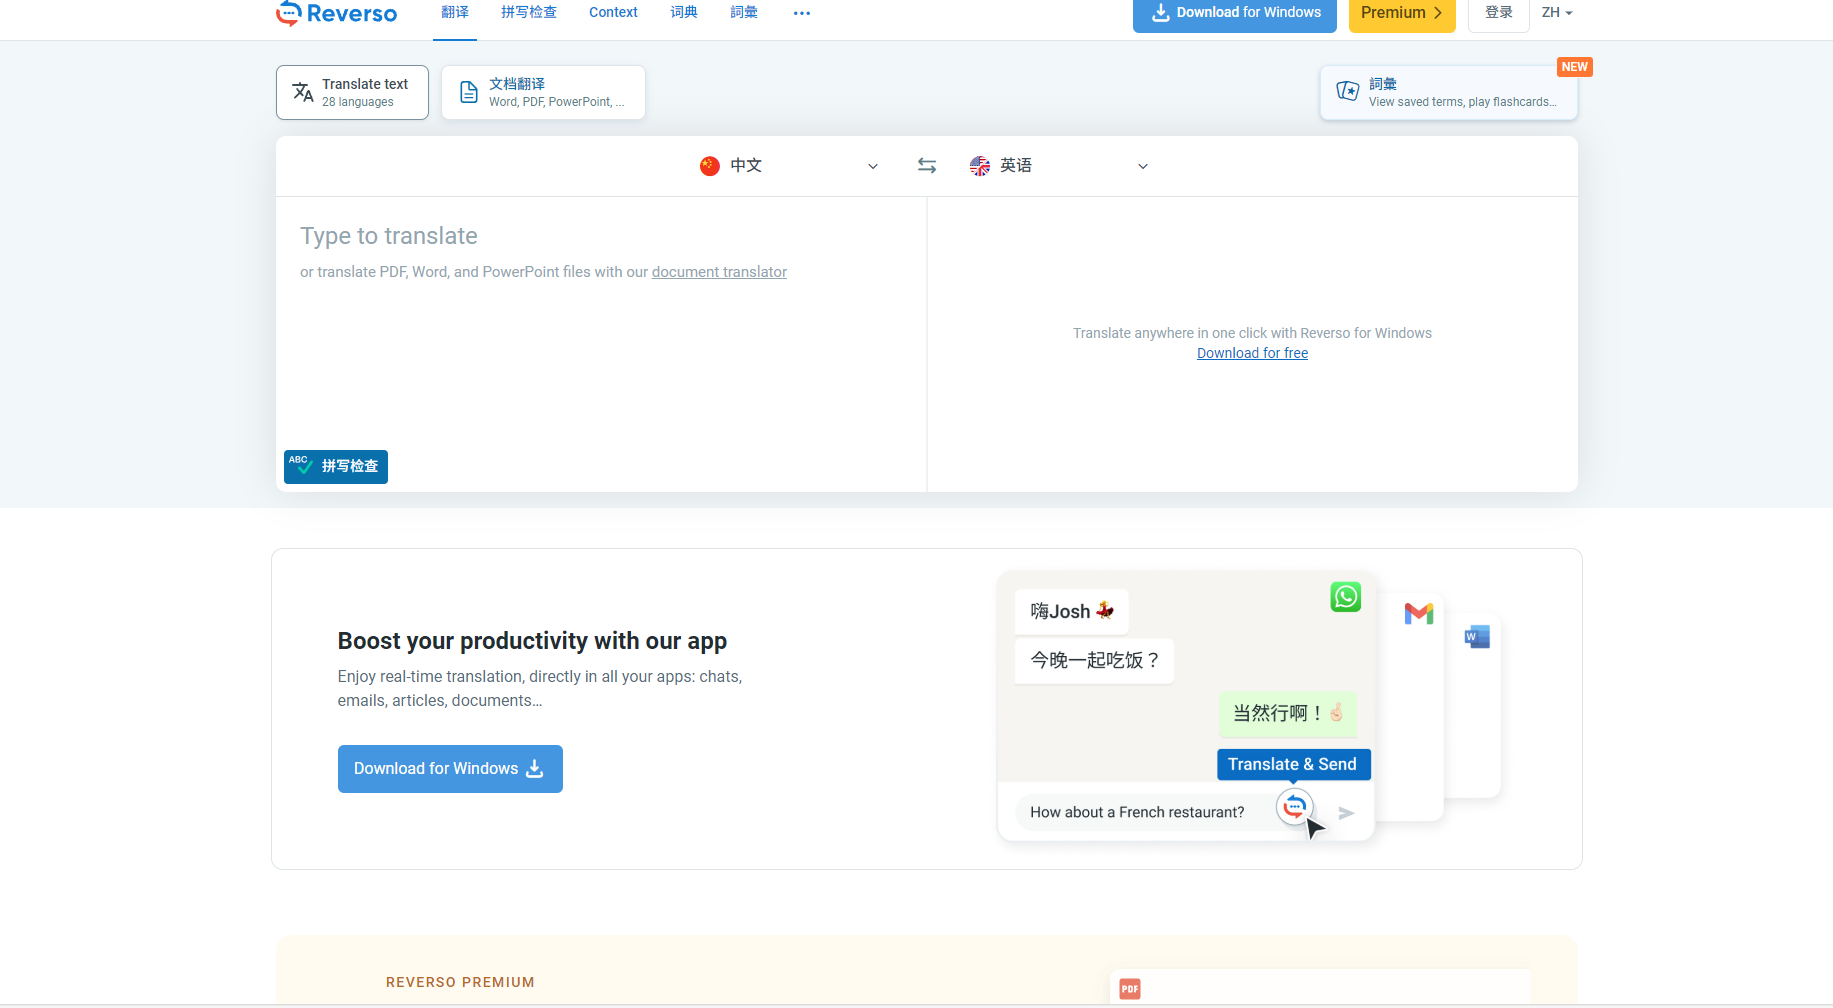This screenshot has width=1833, height=1008.
Task: Open the ZH interface language dropdown
Action: pos(1557,13)
